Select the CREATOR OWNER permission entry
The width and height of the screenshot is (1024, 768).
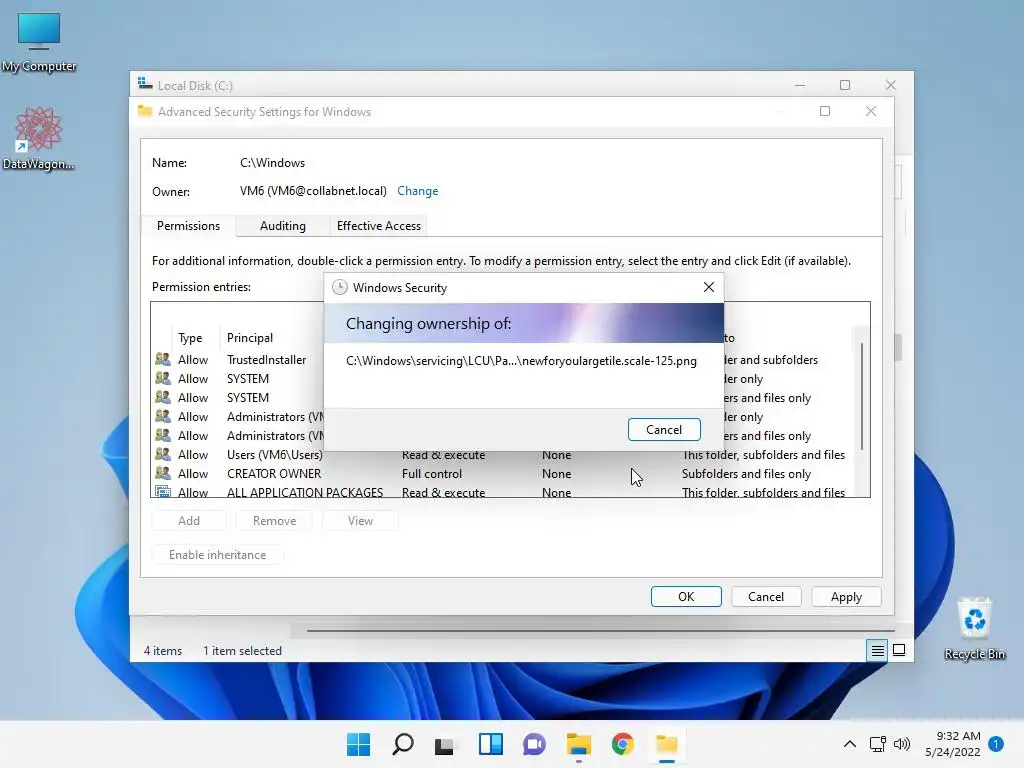[502, 473]
